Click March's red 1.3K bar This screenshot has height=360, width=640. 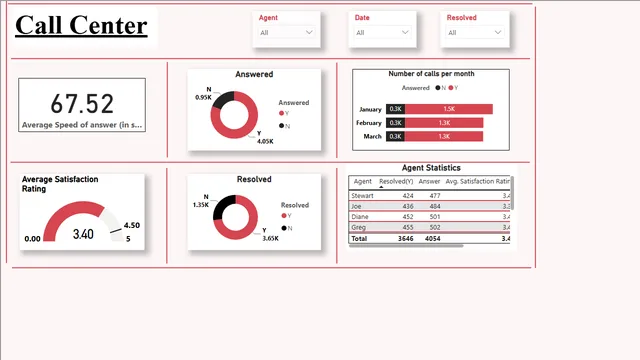444,136
